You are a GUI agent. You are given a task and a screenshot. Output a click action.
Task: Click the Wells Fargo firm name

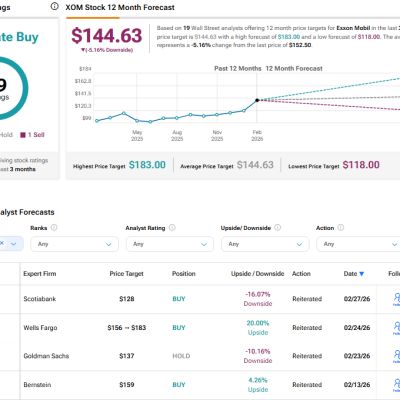pyautogui.click(x=40, y=328)
